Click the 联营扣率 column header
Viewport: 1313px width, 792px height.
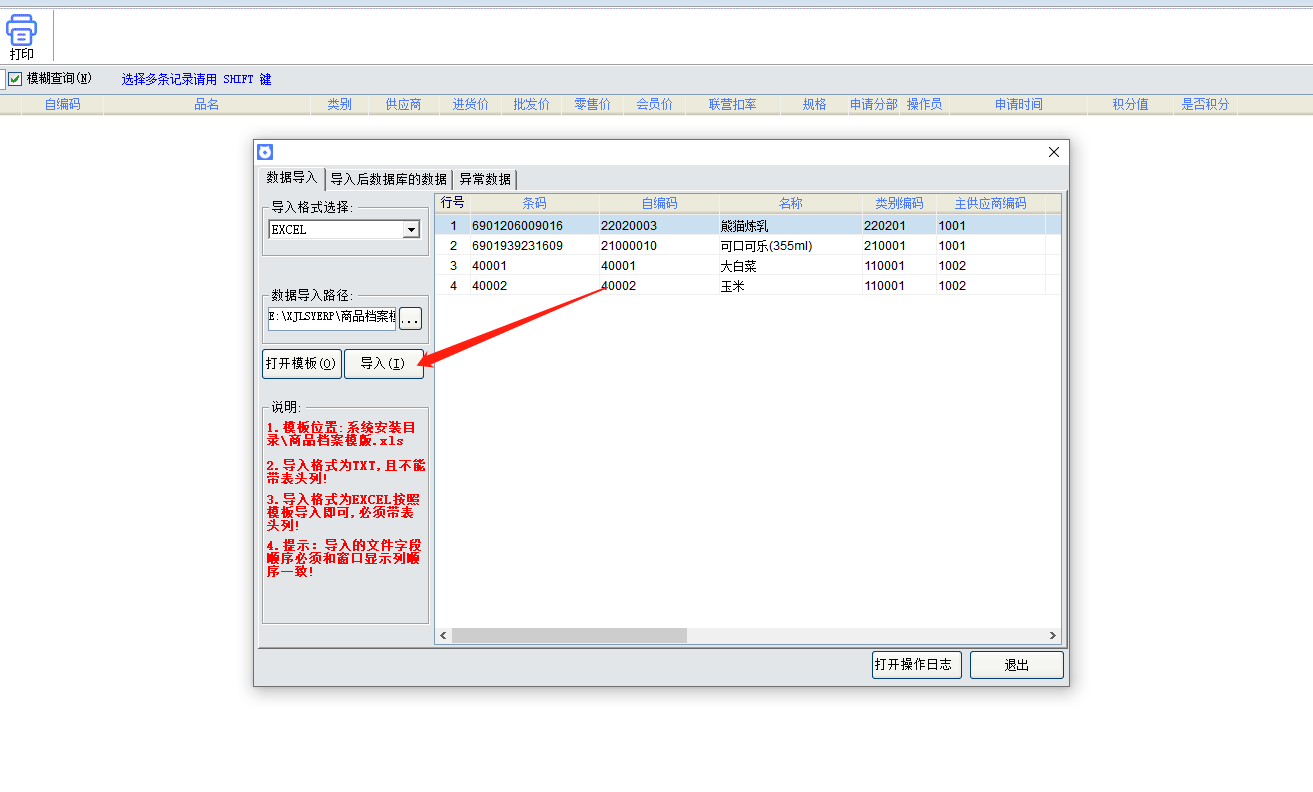point(732,104)
